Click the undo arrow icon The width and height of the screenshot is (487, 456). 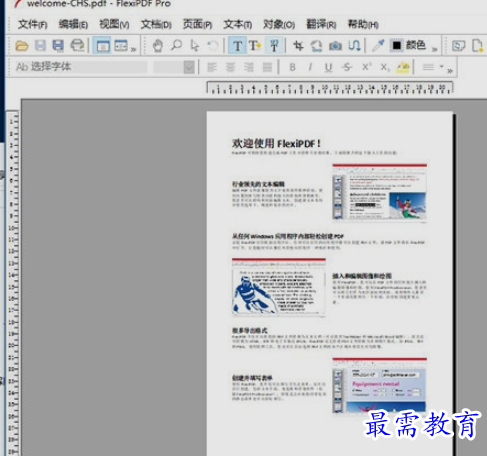click(213, 45)
